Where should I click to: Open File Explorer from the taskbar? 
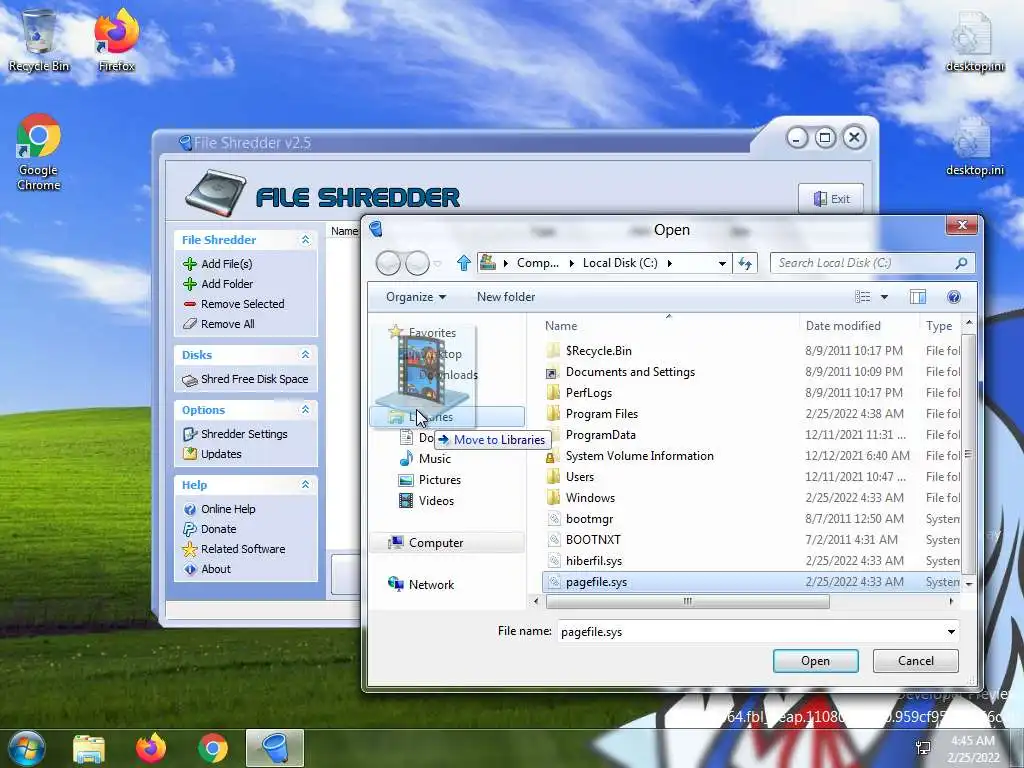89,748
